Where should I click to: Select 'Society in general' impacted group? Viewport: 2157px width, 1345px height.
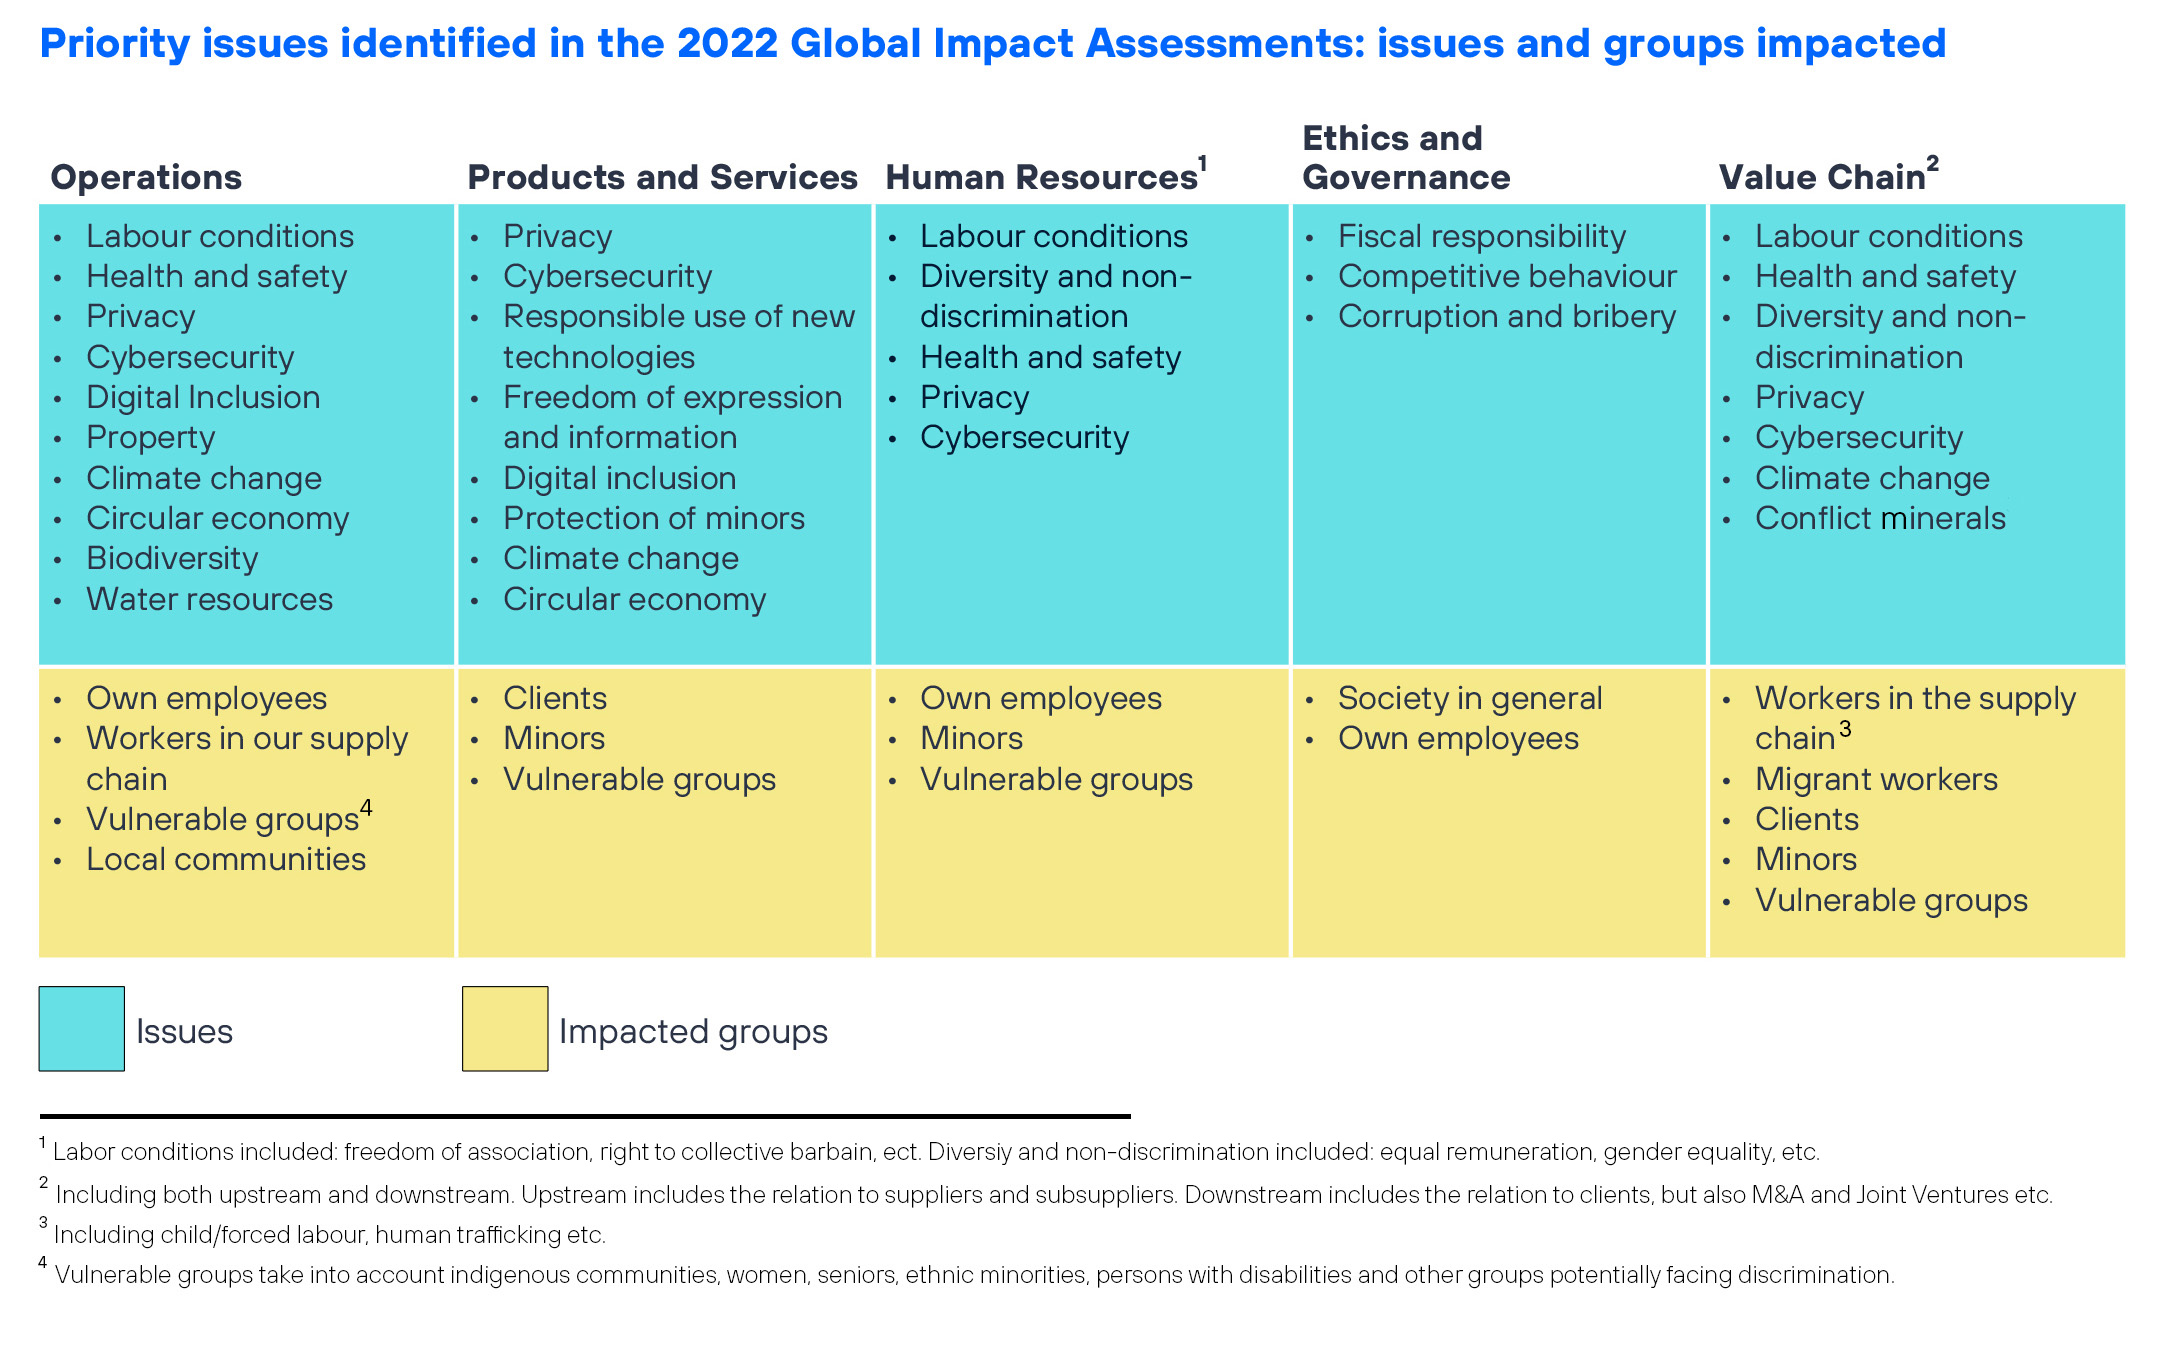pyautogui.click(x=1469, y=698)
